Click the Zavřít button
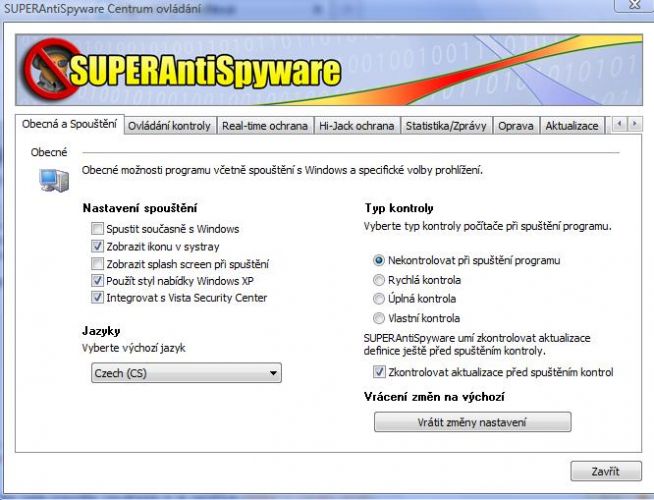This screenshot has height=500, width=654. tap(606, 471)
